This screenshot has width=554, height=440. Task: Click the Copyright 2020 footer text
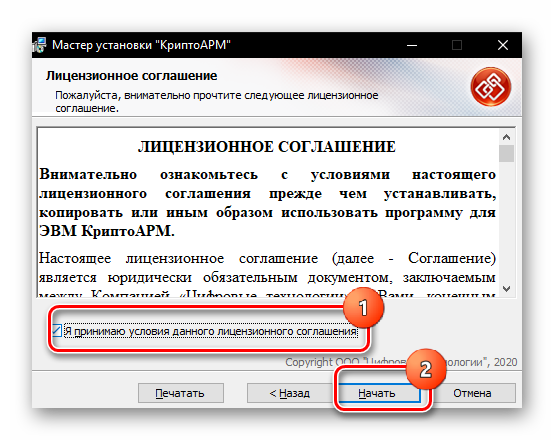(x=401, y=362)
